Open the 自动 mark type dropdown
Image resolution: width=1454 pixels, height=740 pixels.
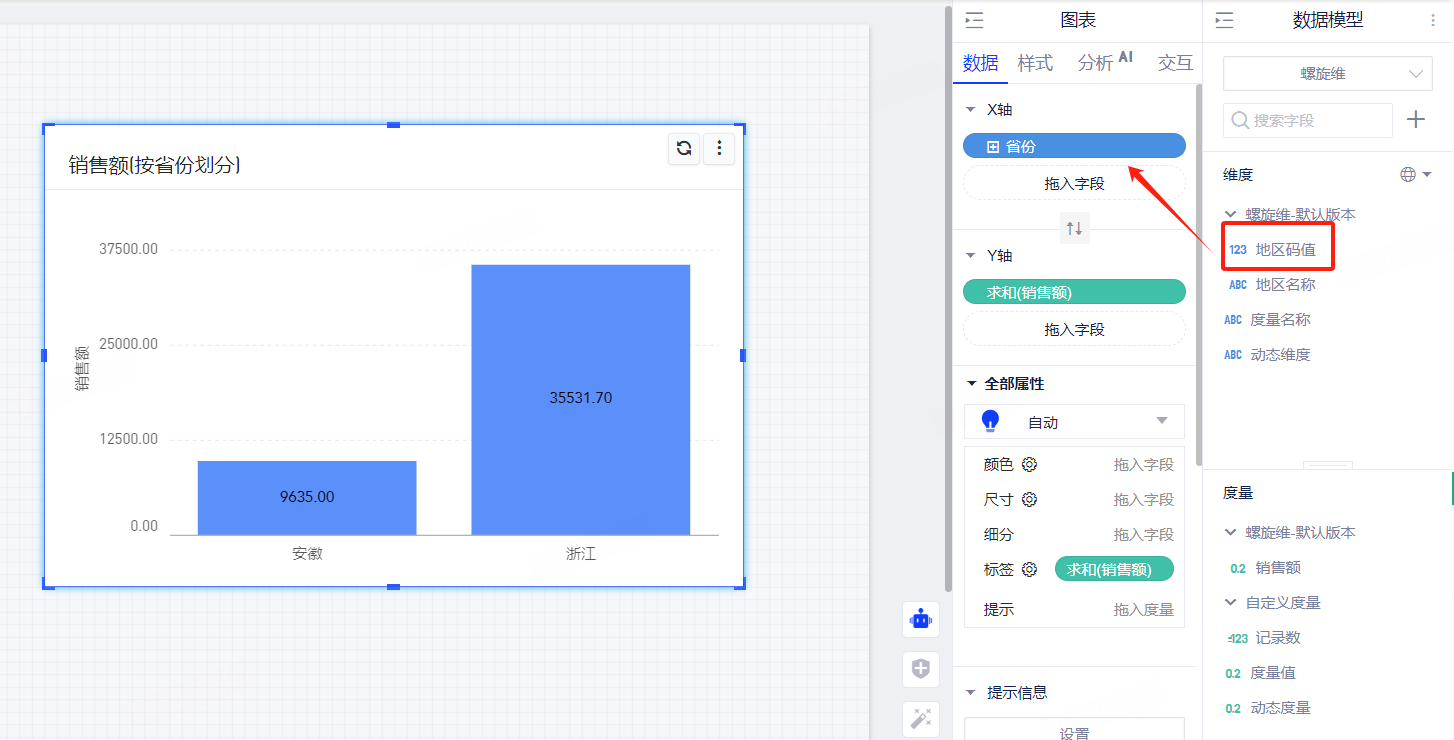coord(1074,422)
